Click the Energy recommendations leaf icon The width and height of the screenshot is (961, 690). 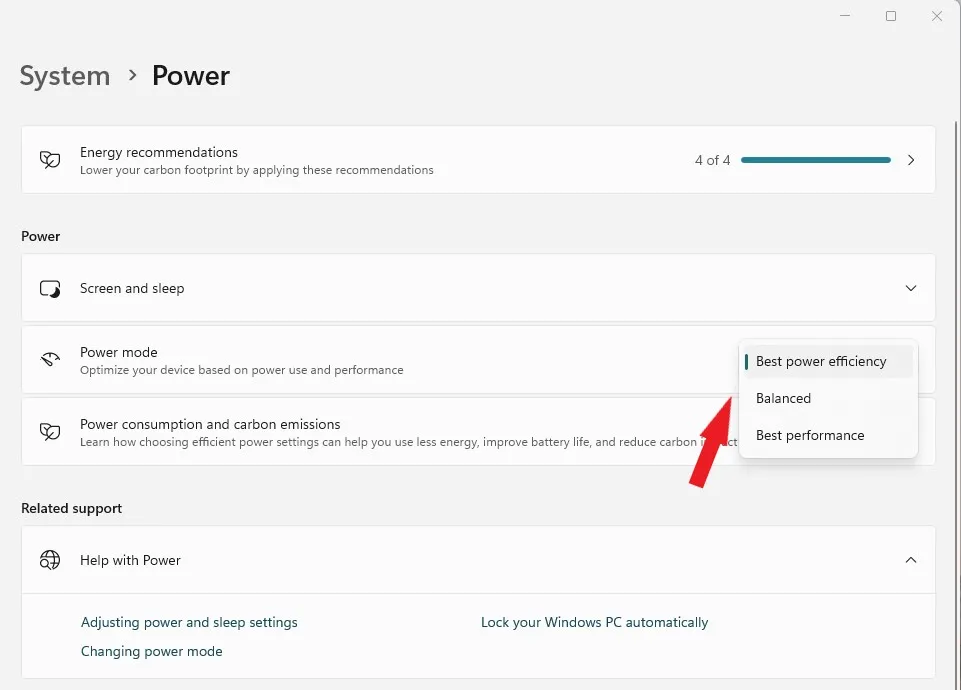point(50,160)
